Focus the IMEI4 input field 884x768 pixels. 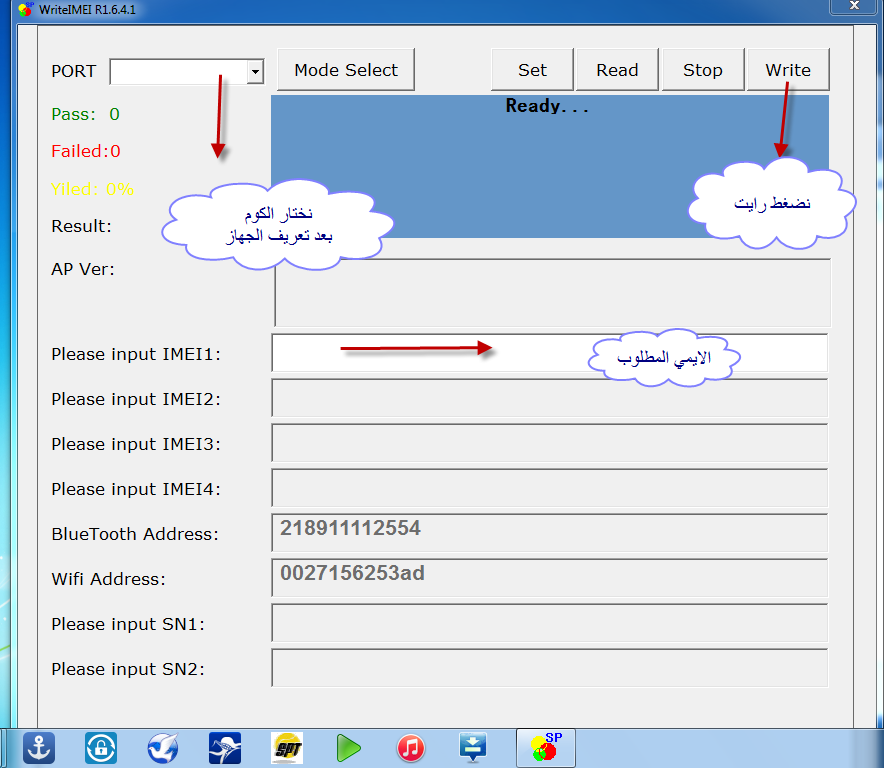point(550,488)
